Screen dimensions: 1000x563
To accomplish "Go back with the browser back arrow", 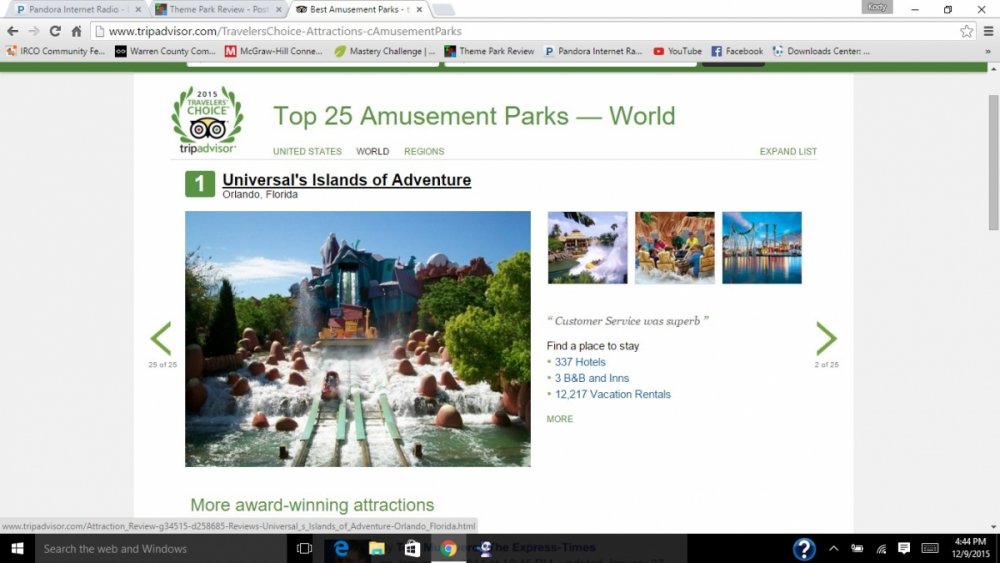I will [12, 31].
